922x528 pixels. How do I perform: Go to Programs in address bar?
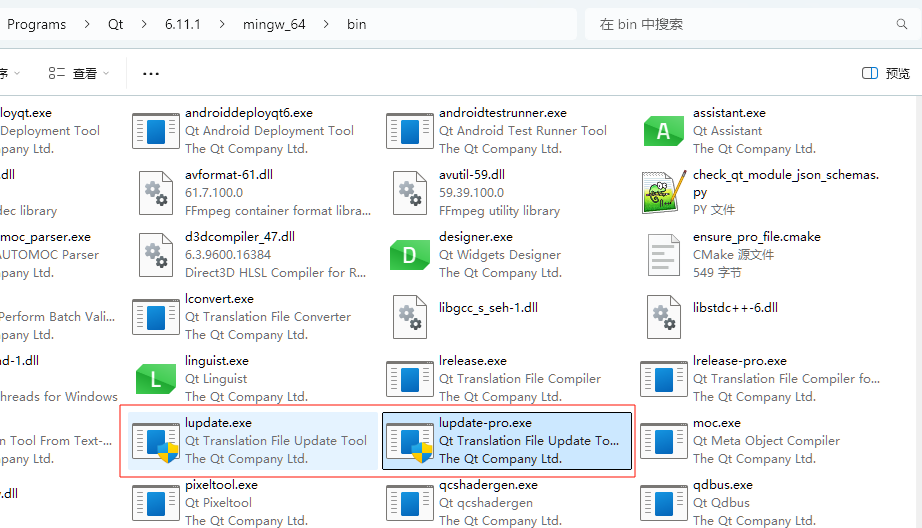point(36,25)
